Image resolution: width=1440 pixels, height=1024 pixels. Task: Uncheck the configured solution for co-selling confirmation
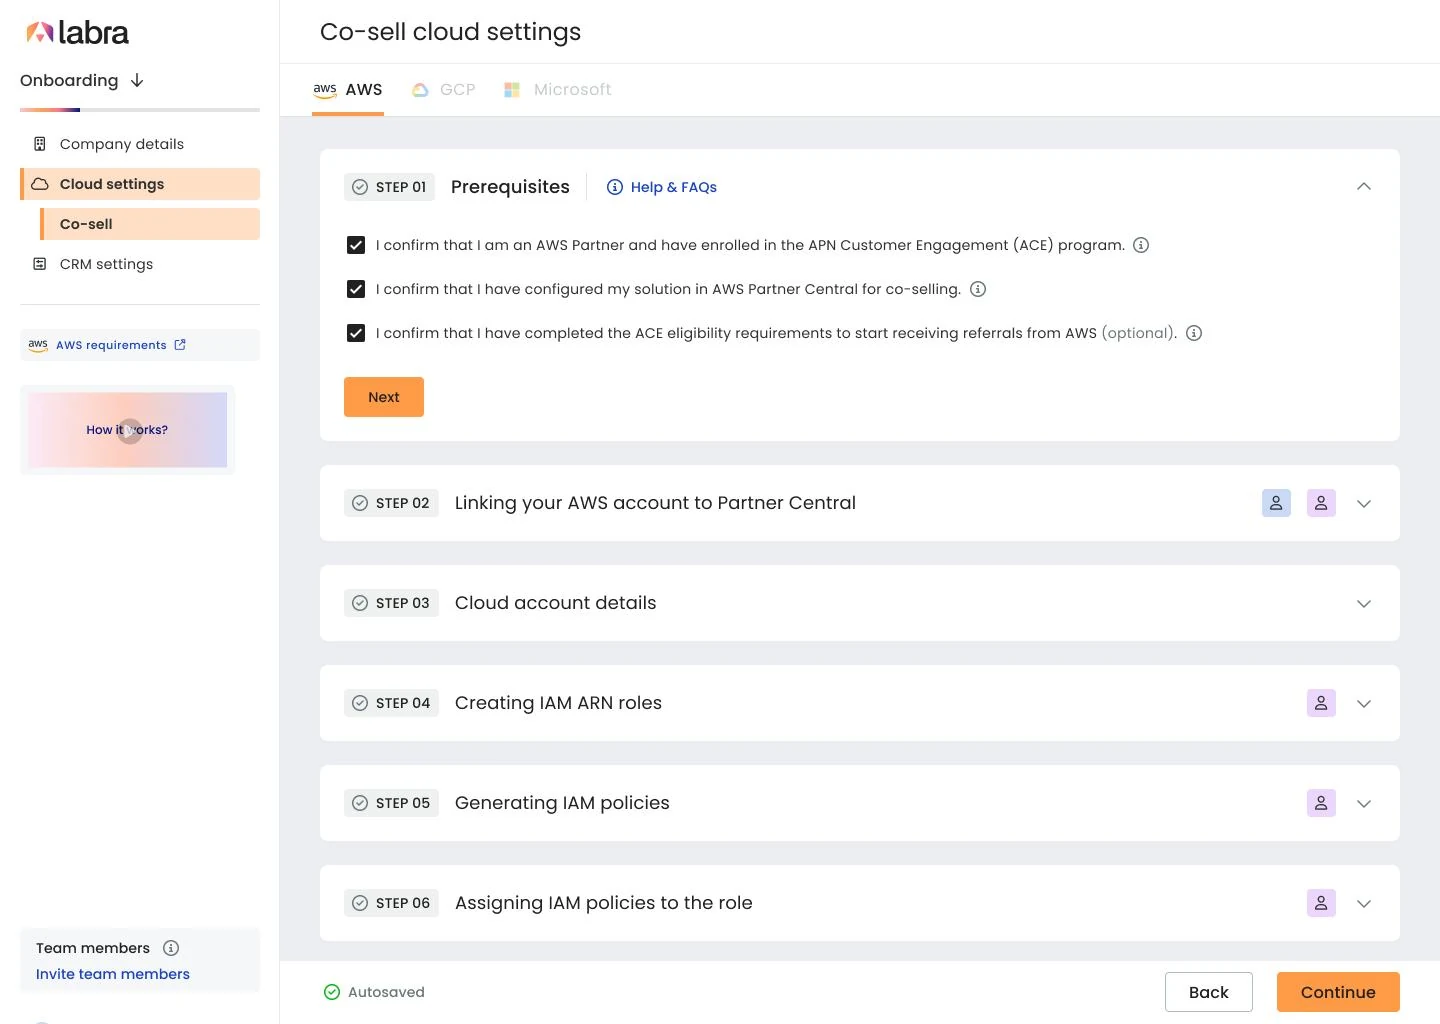pos(356,289)
